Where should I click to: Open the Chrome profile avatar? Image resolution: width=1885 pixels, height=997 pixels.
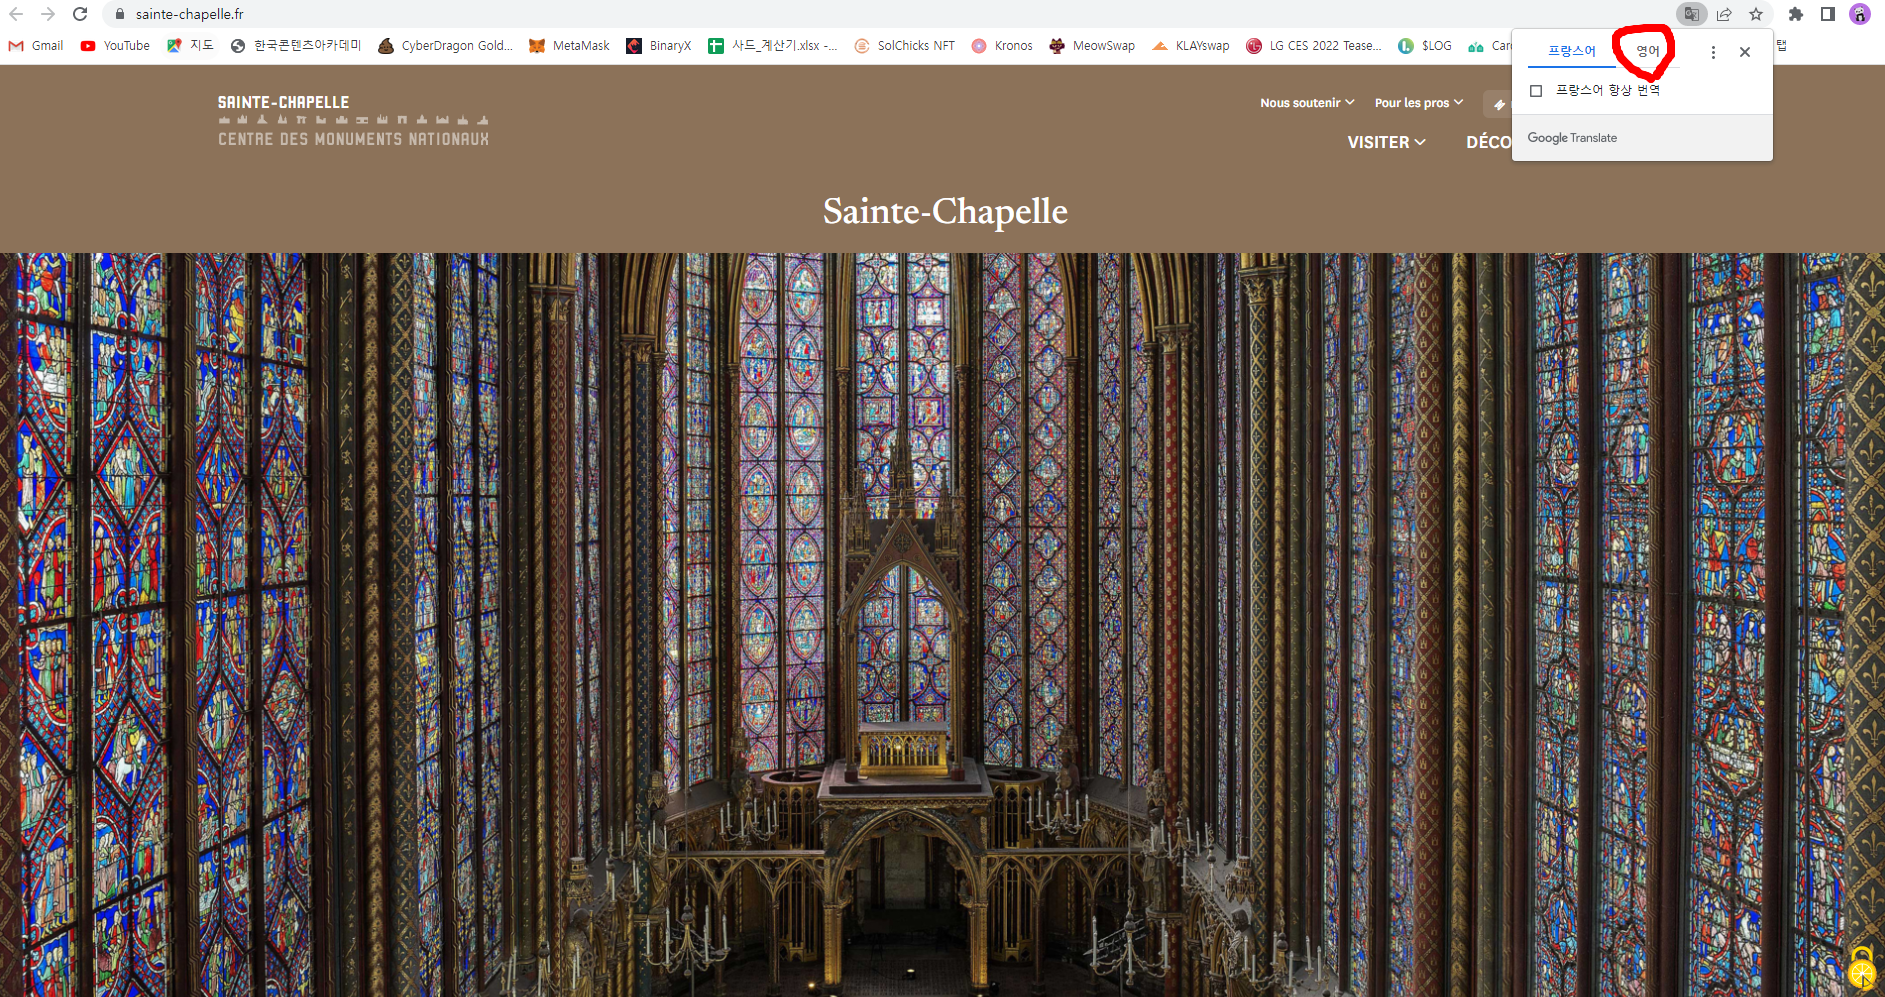point(1860,14)
